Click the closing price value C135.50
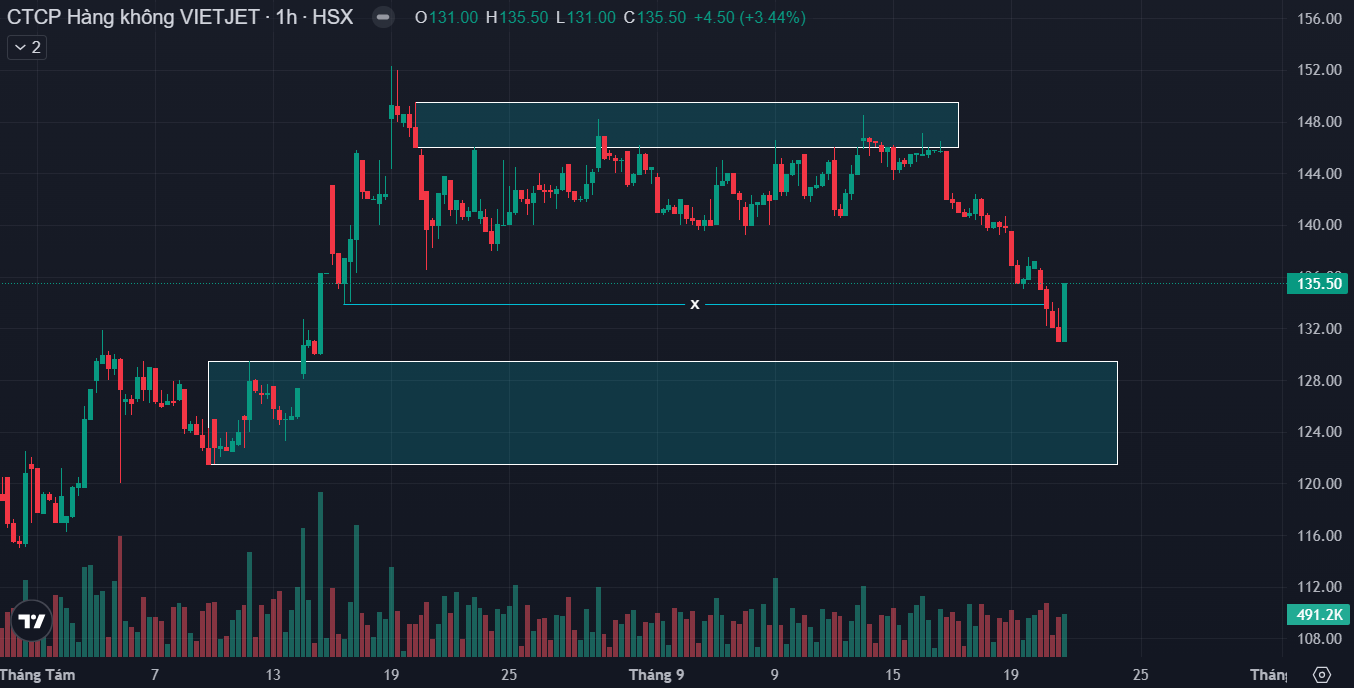The image size is (1354, 688). (655, 18)
